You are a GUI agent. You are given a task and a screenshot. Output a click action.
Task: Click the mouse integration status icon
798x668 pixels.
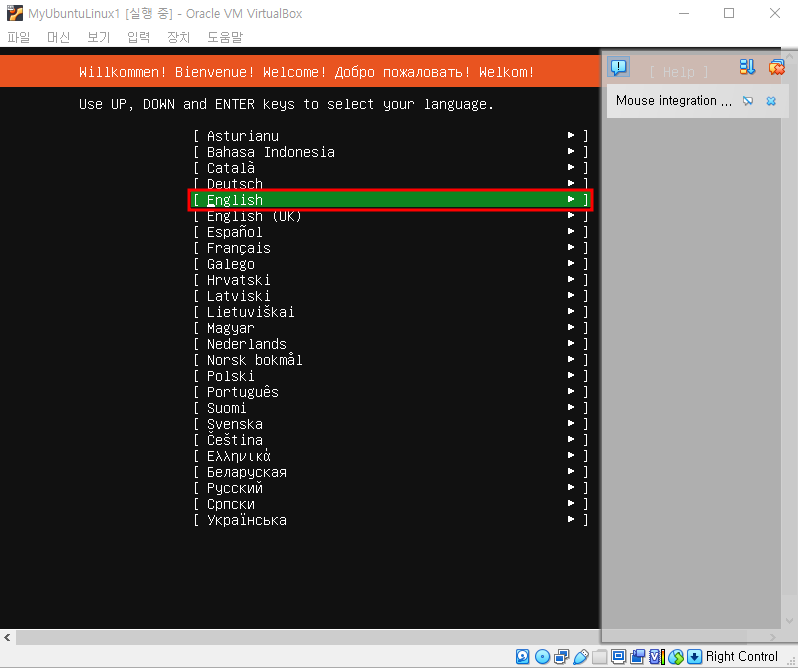(676, 656)
